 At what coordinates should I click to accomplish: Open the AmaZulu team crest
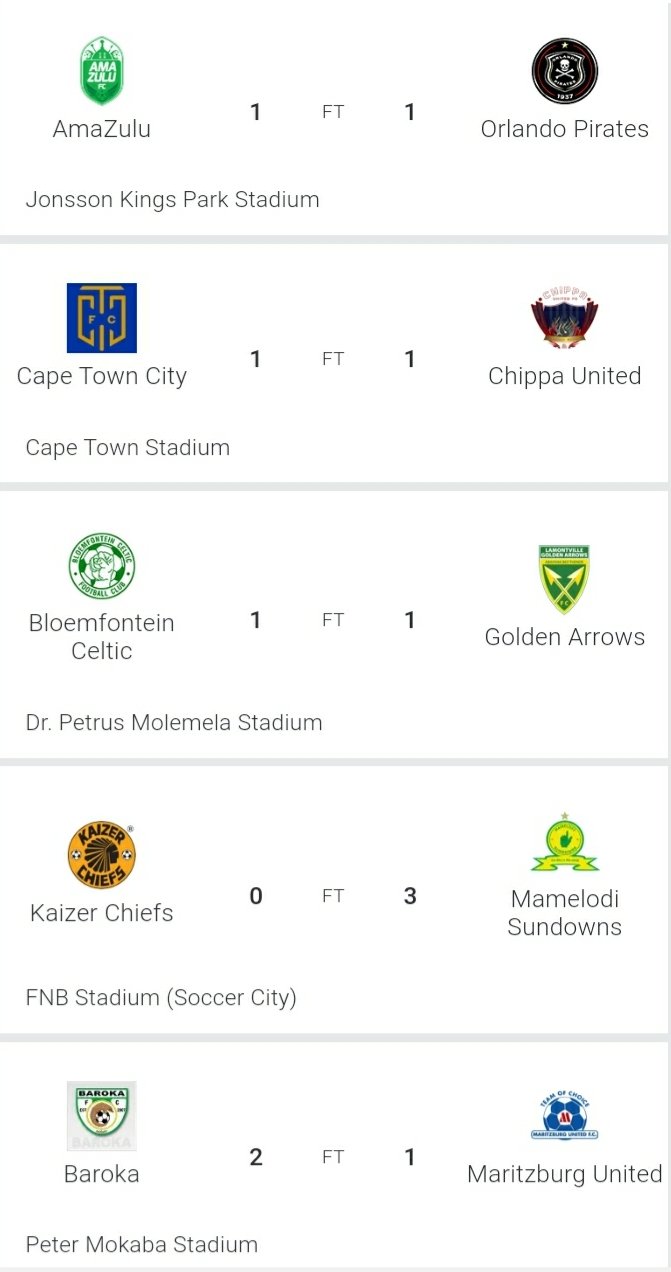[x=101, y=71]
